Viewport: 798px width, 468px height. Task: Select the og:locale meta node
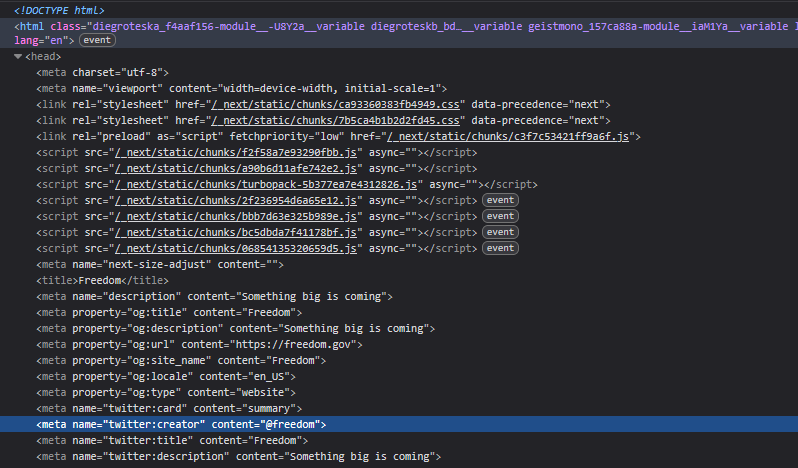(166, 376)
